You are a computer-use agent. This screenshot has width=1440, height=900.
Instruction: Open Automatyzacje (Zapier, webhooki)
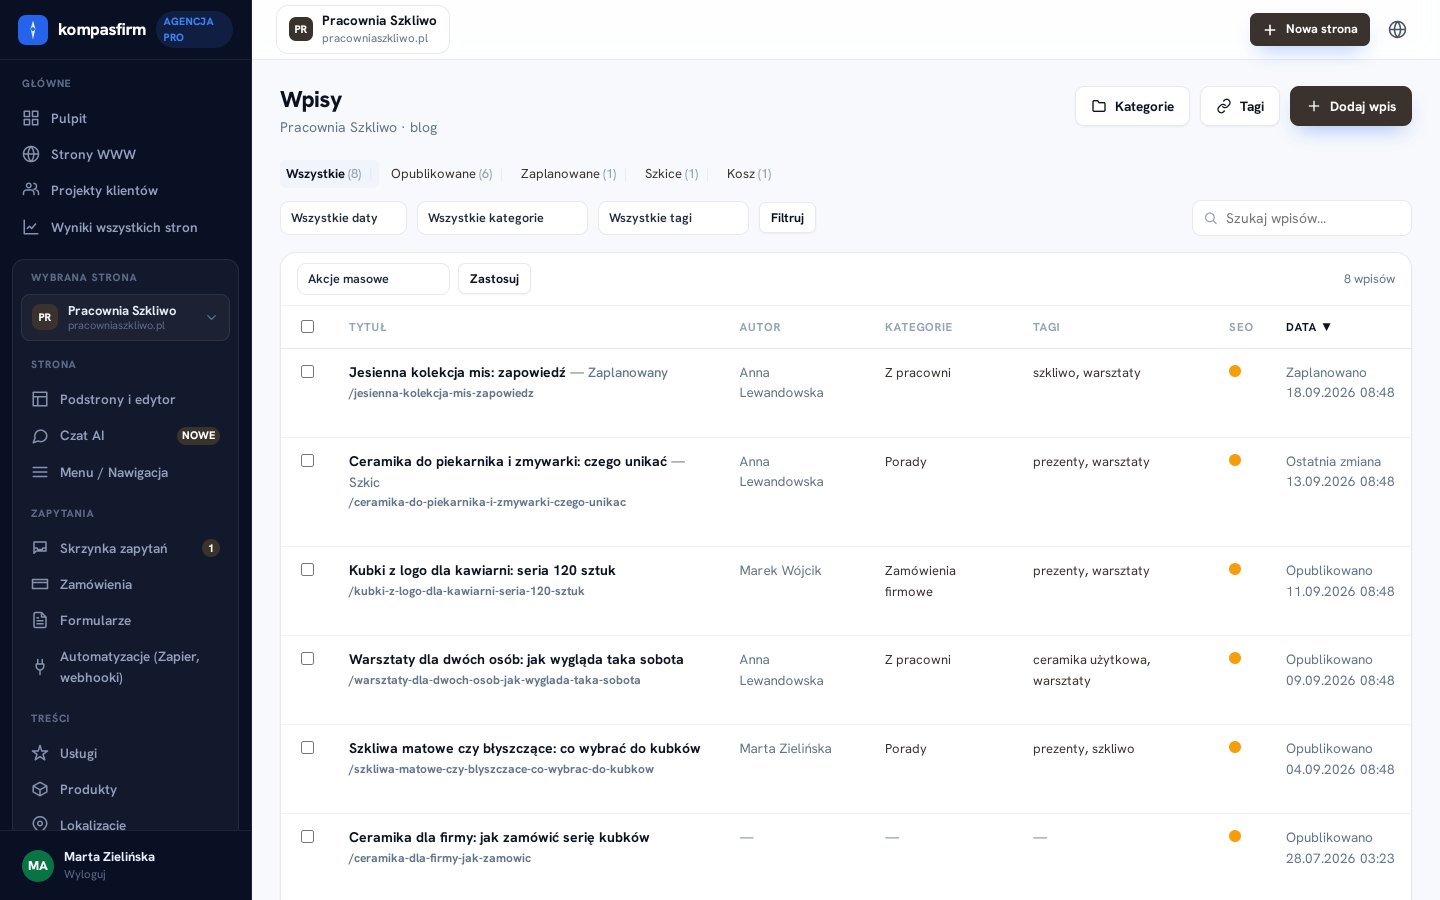[126, 667]
